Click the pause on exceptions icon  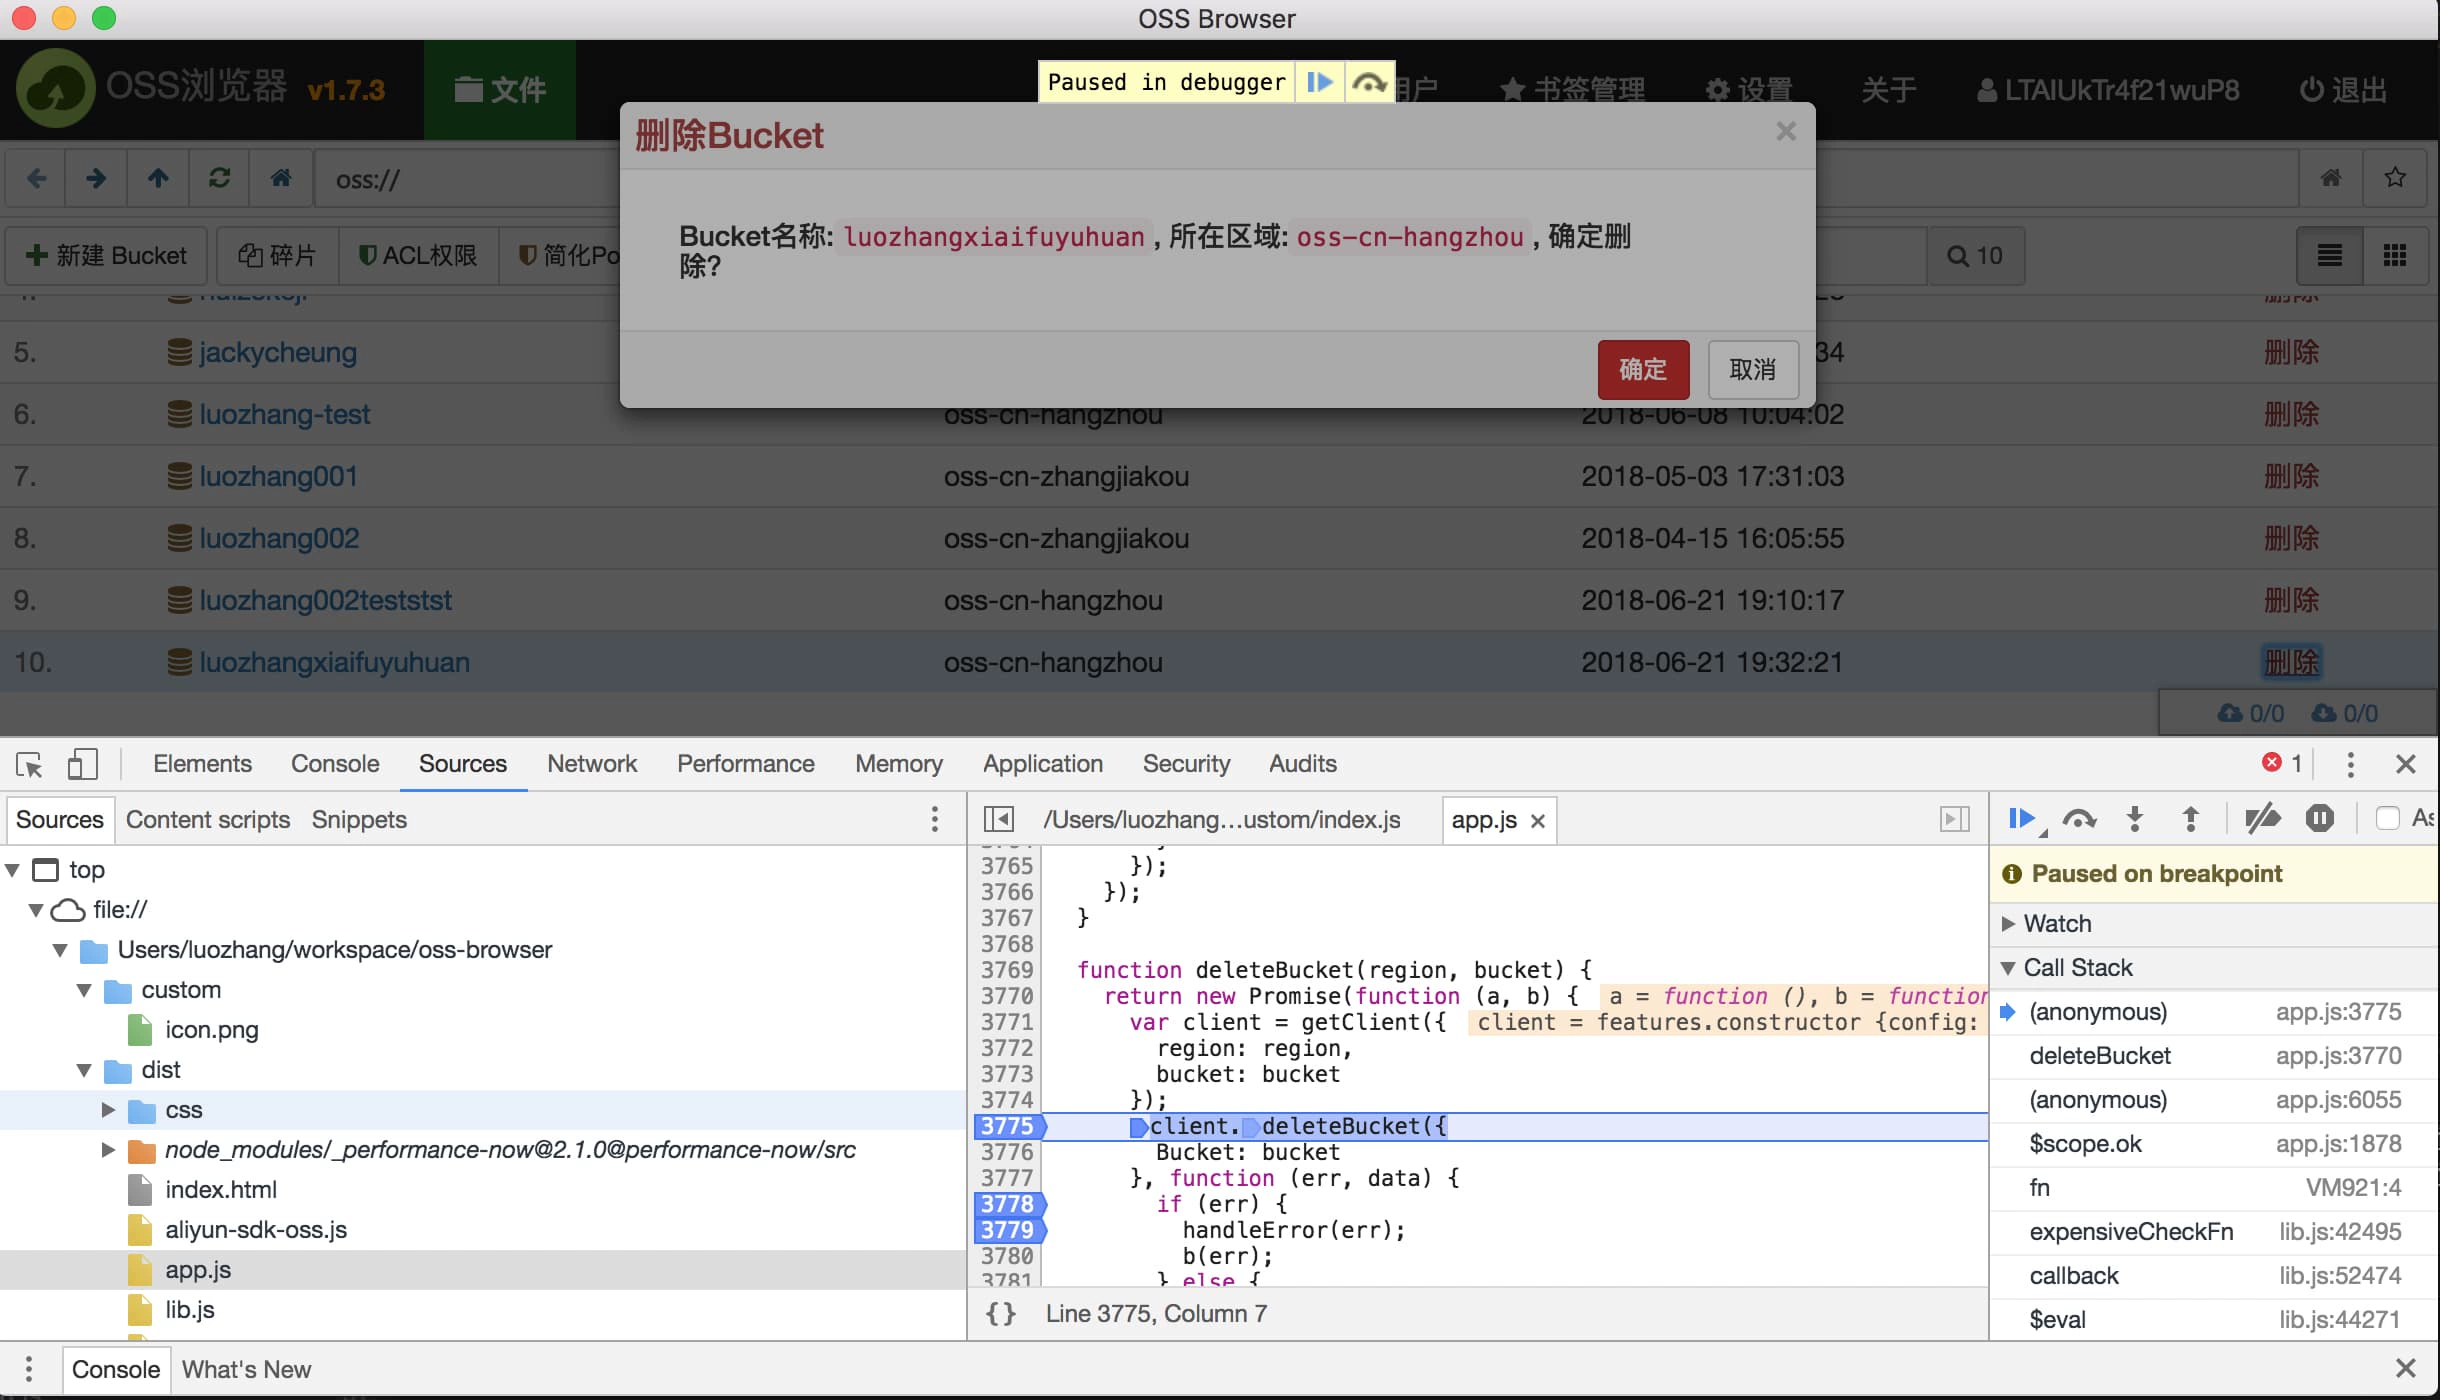[2319, 818]
